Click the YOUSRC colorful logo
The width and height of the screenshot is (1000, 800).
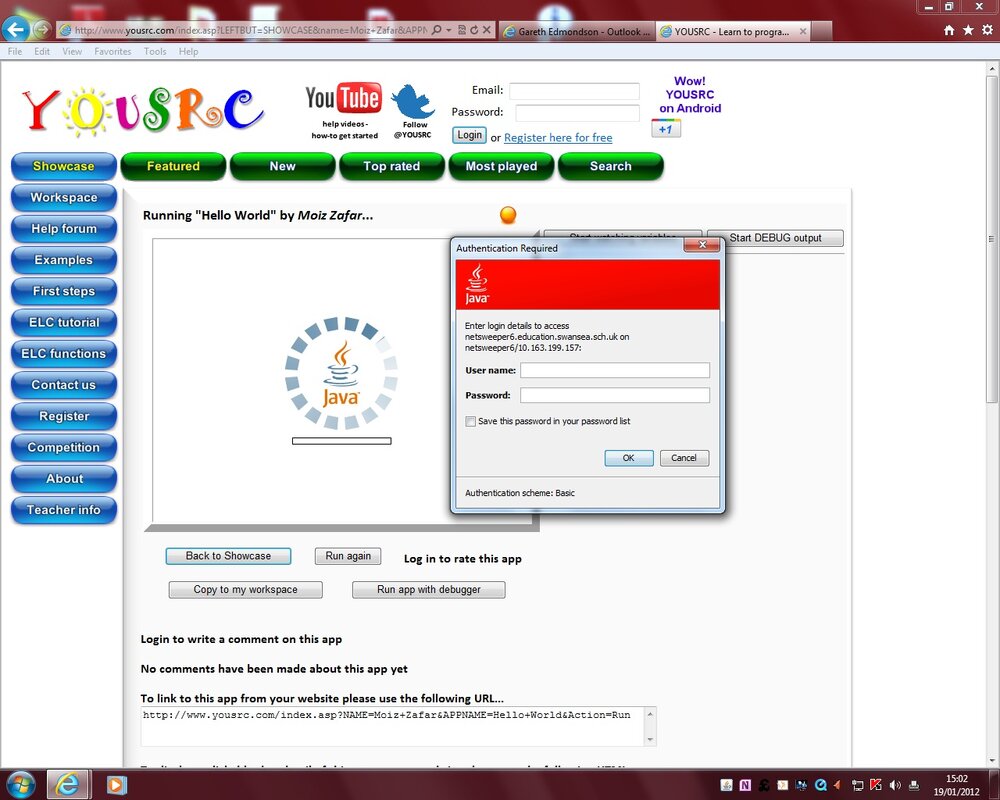pos(143,111)
